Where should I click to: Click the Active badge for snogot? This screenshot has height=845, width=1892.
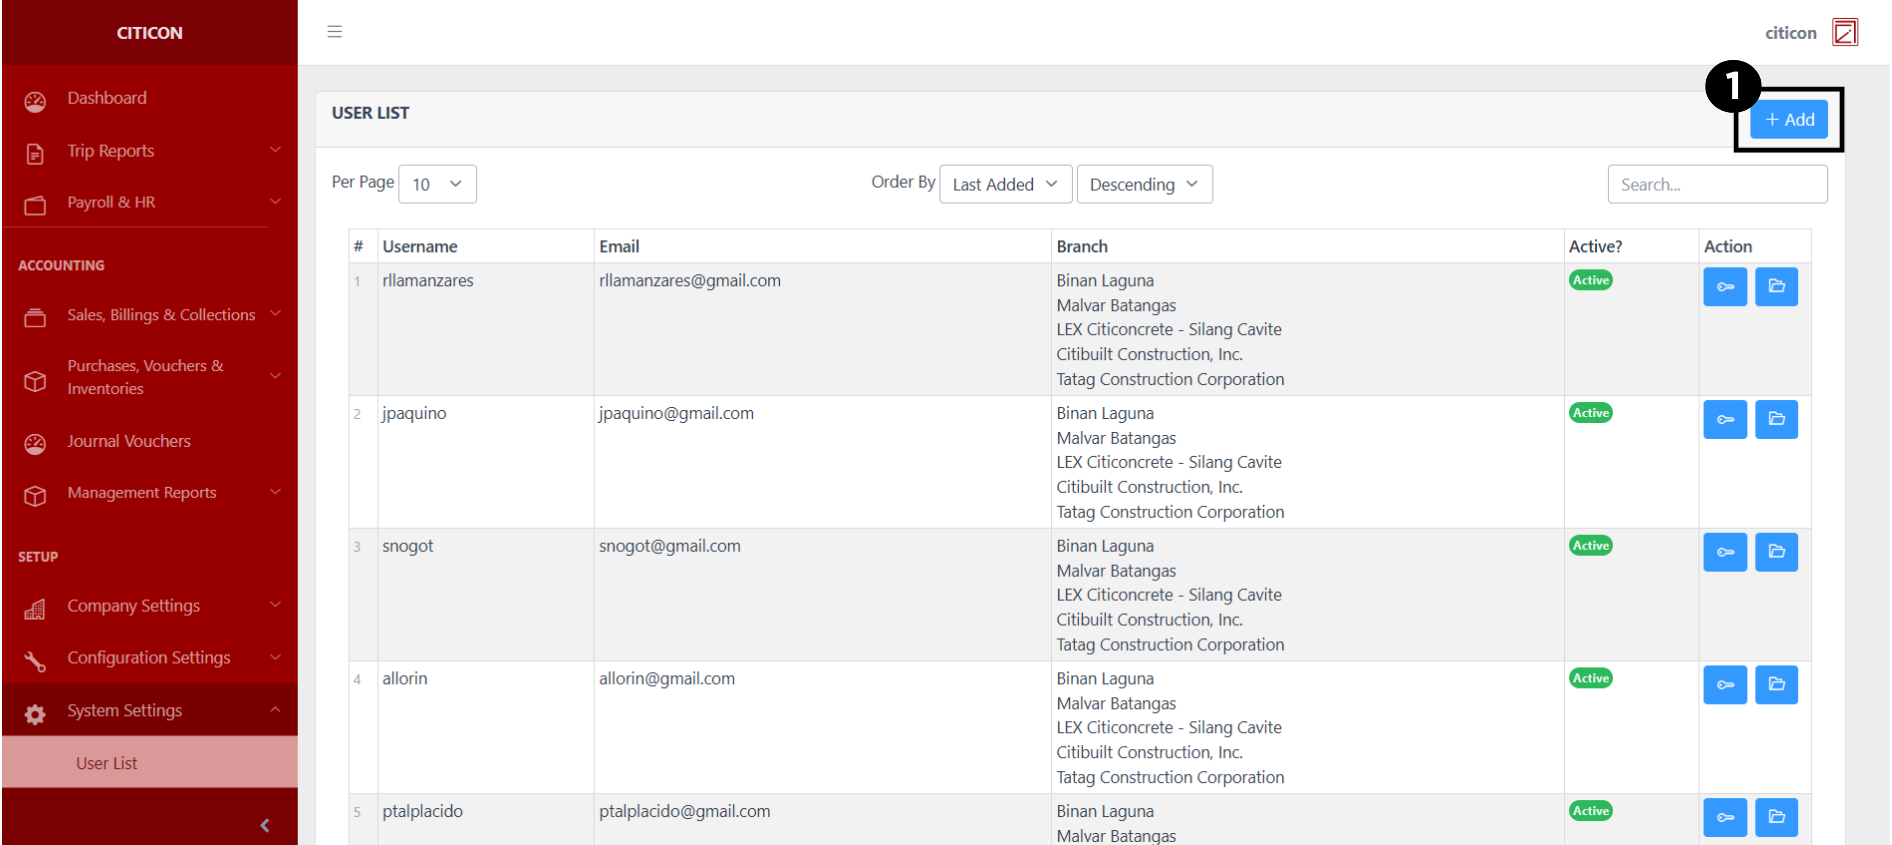(1590, 546)
